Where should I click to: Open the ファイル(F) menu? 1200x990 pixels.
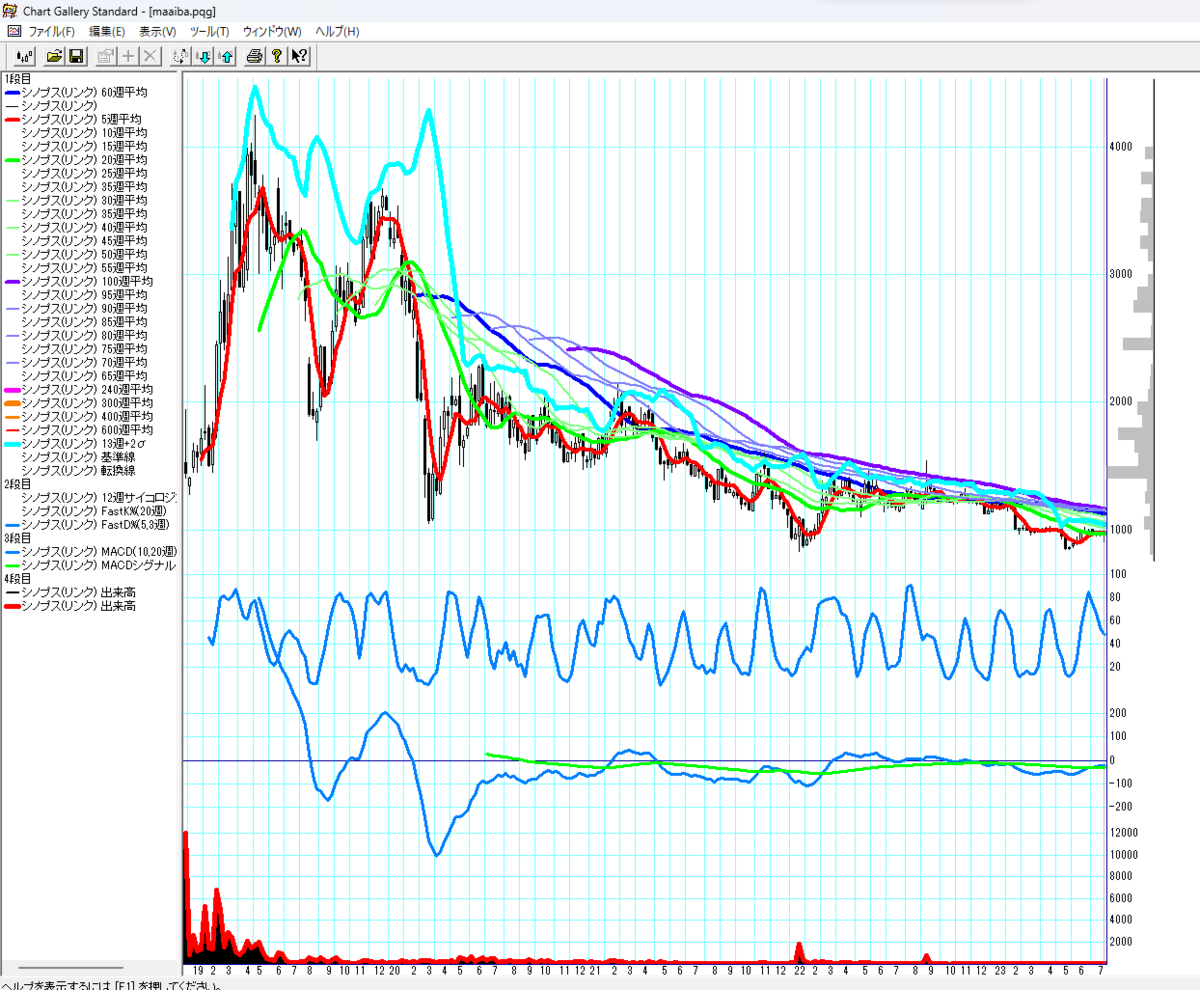coord(52,31)
